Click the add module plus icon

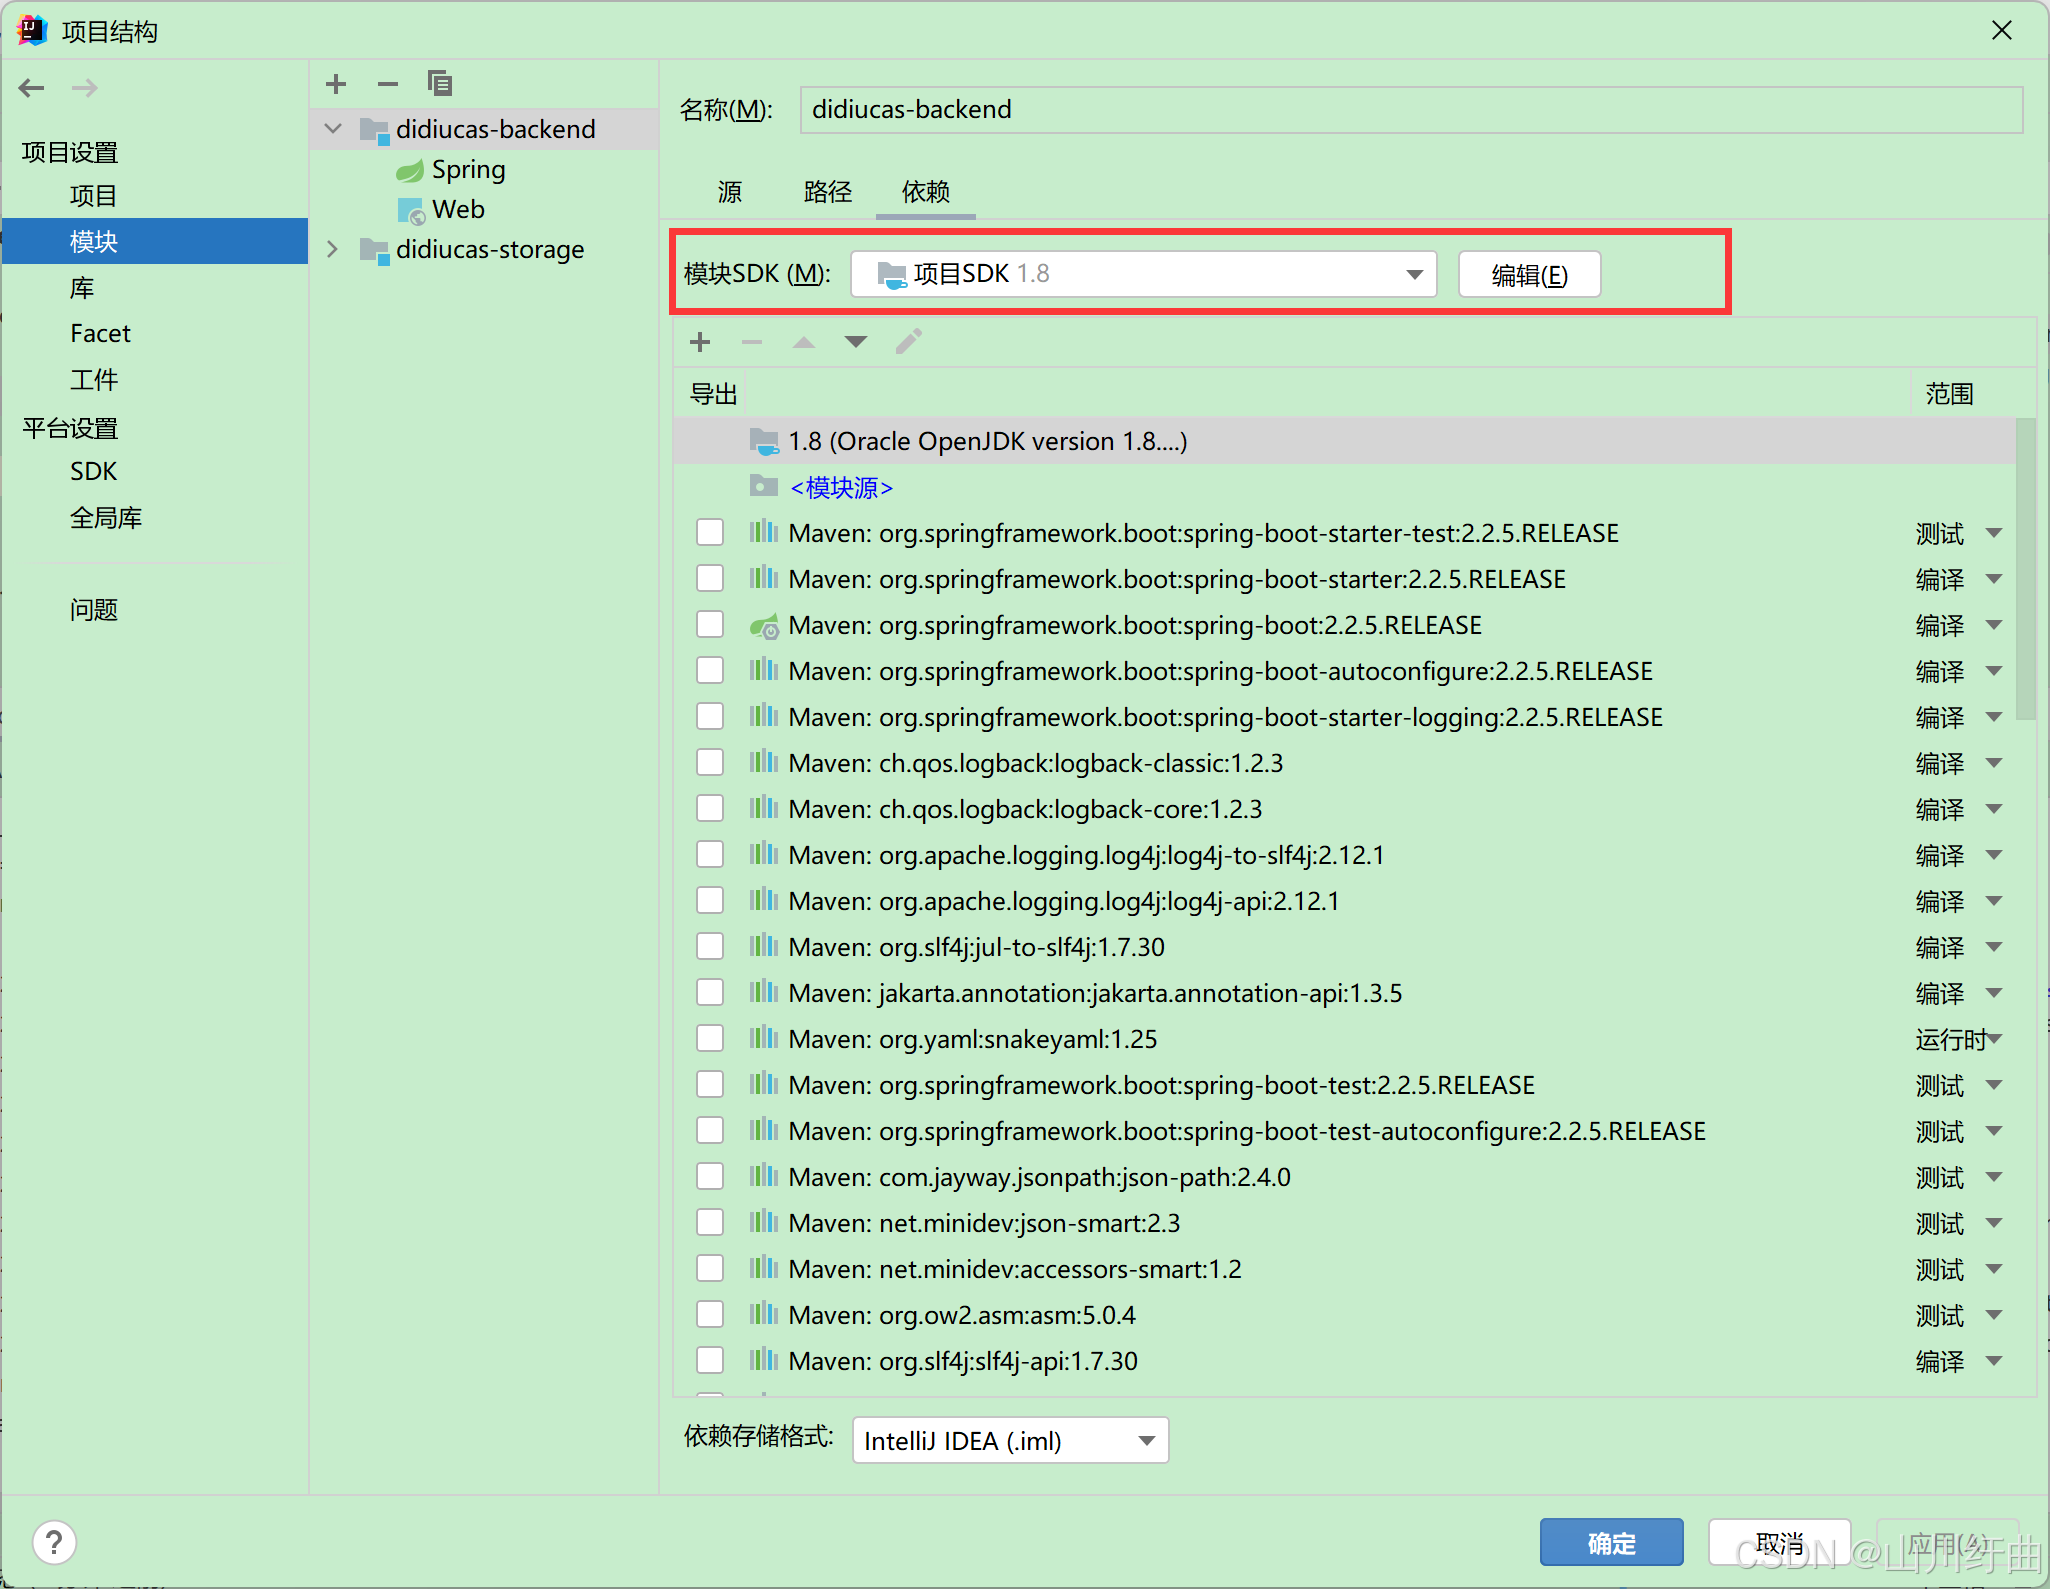(x=336, y=84)
